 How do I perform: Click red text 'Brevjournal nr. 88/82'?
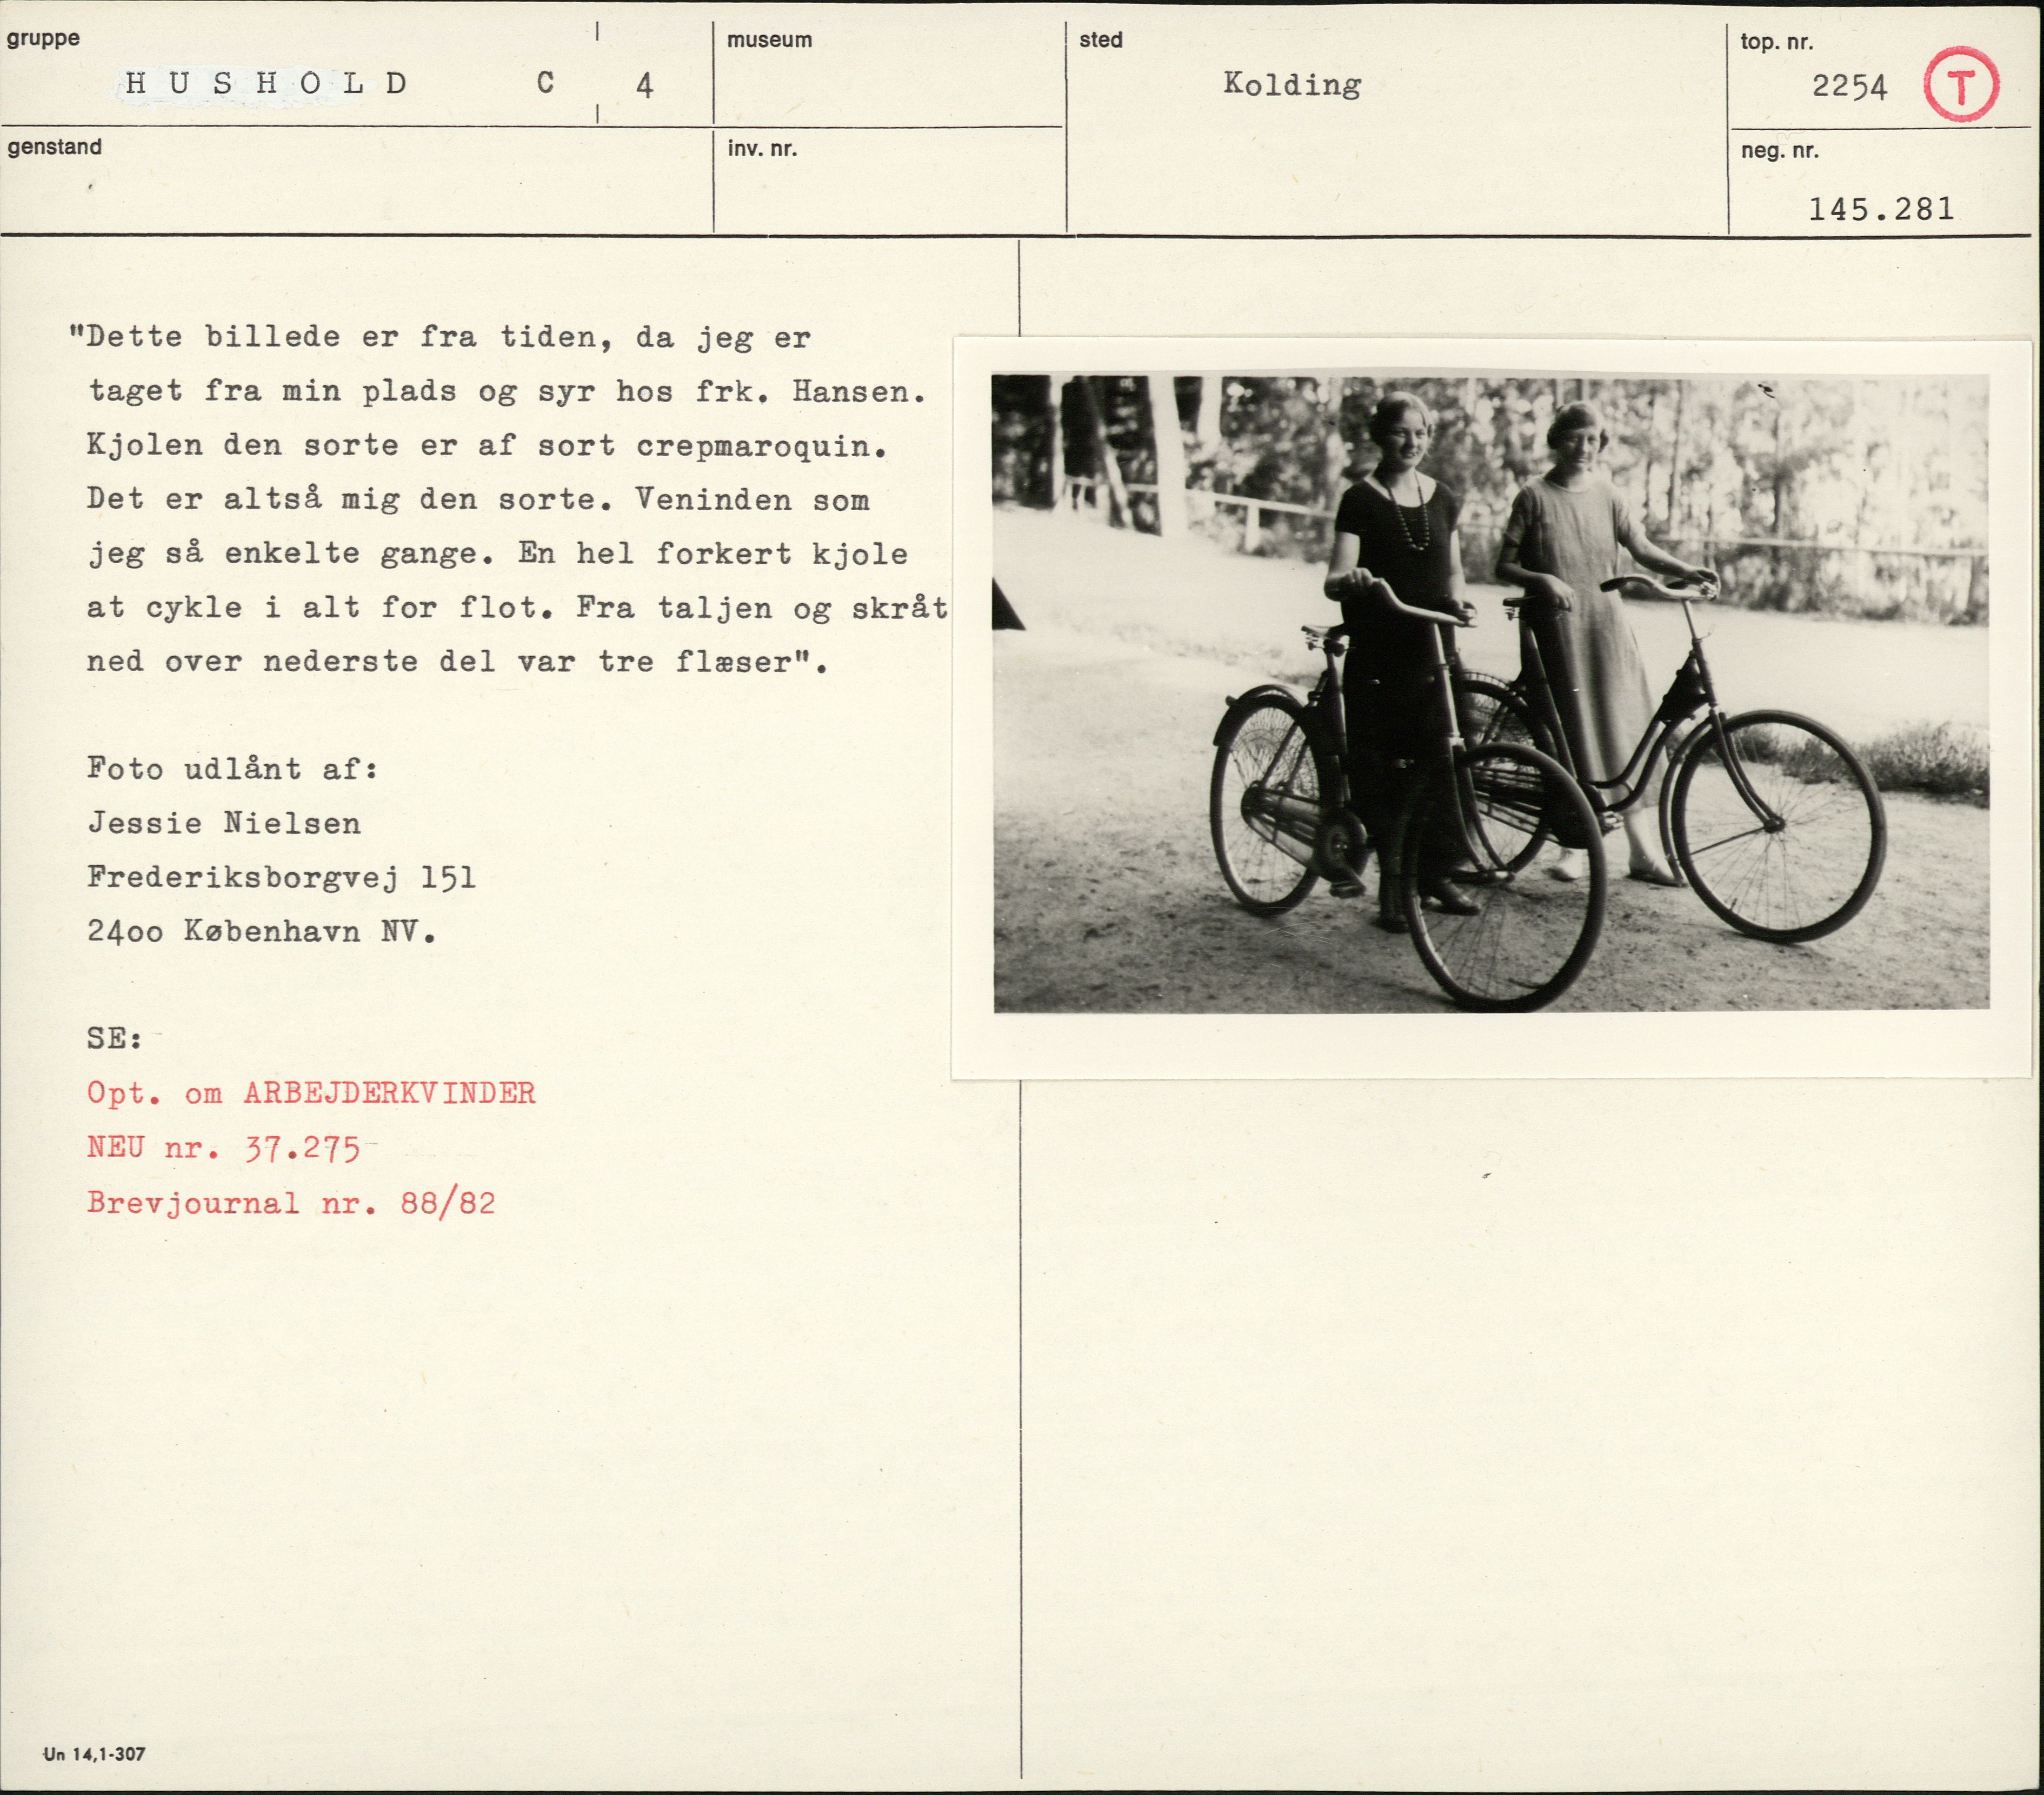pos(291,1202)
